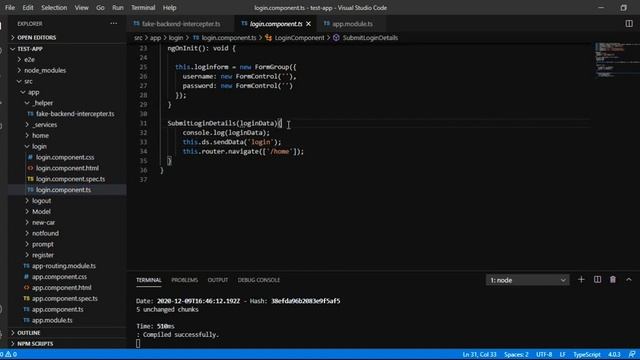640x360 pixels.
Task: Open Explorer more actions ellipsis
Action: (x=113, y=24)
